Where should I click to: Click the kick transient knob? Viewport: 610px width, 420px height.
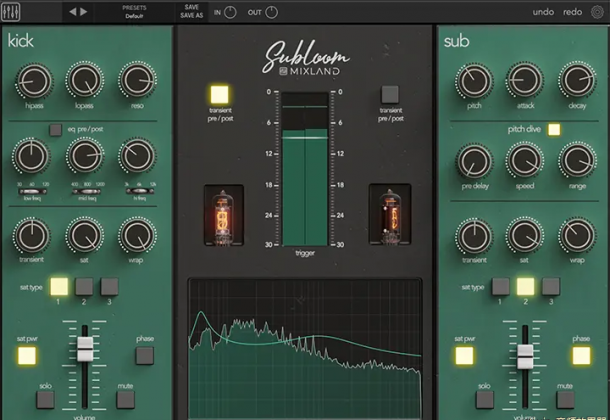coord(32,236)
